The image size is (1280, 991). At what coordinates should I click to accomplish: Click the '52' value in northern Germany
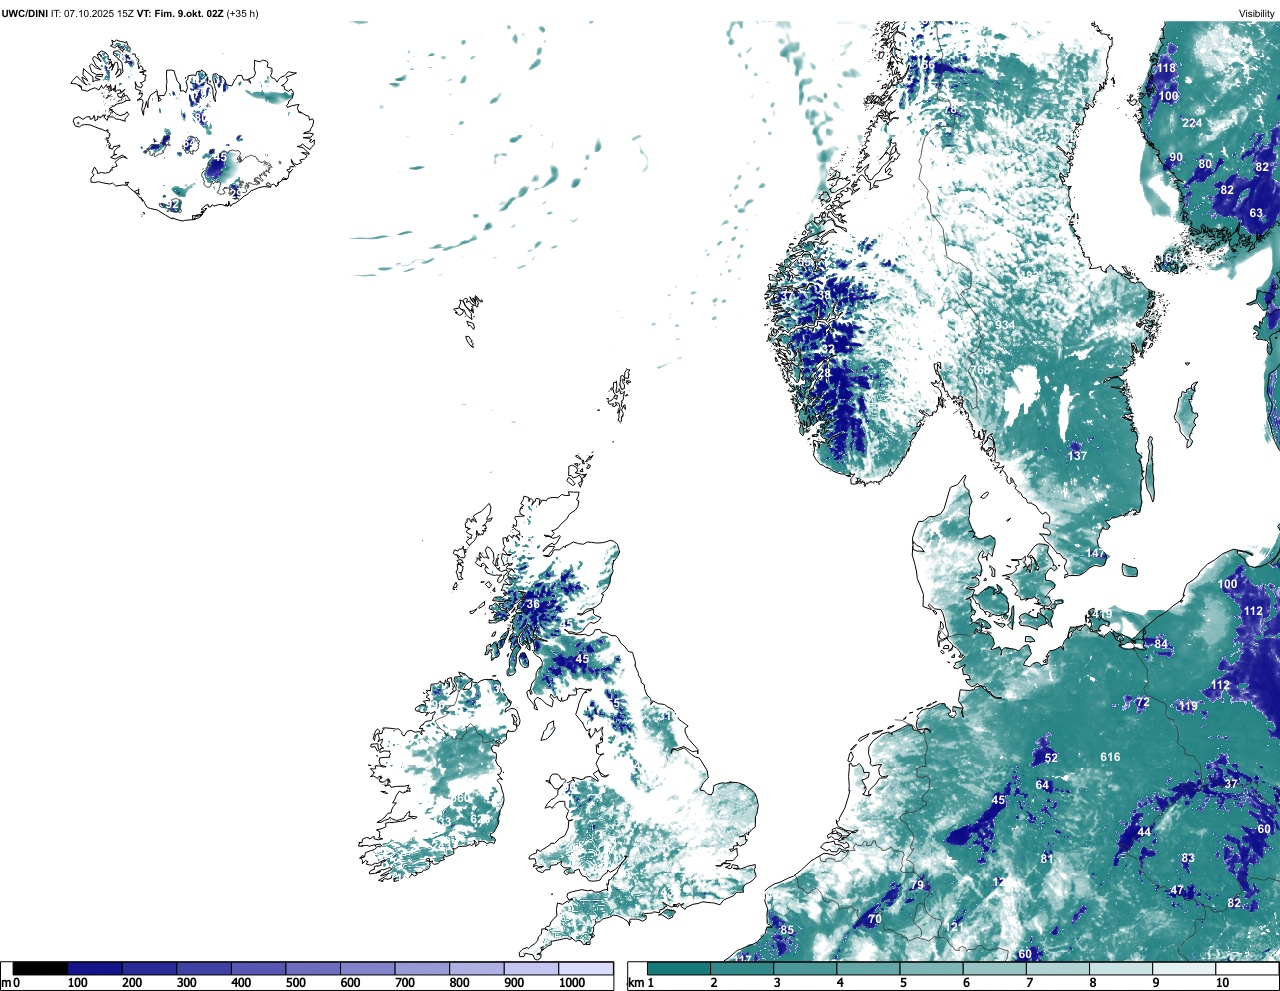(x=1051, y=758)
